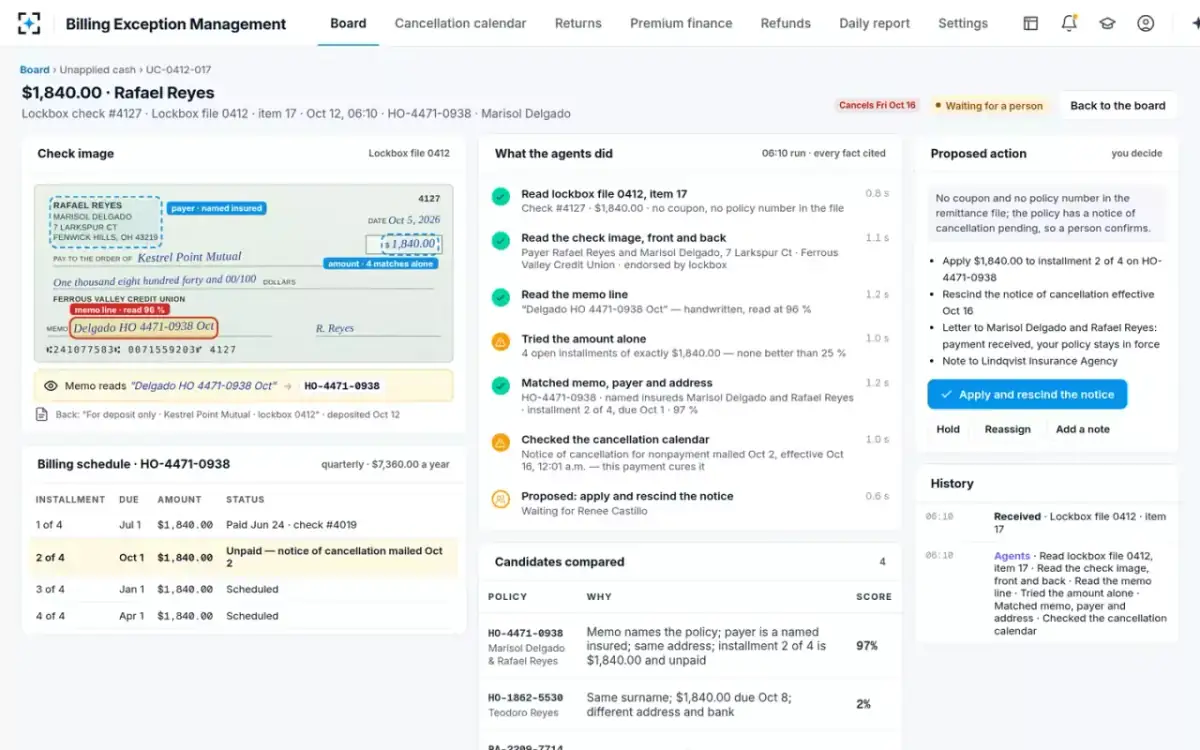Open the Daily report tab

pyautogui.click(x=875, y=23)
